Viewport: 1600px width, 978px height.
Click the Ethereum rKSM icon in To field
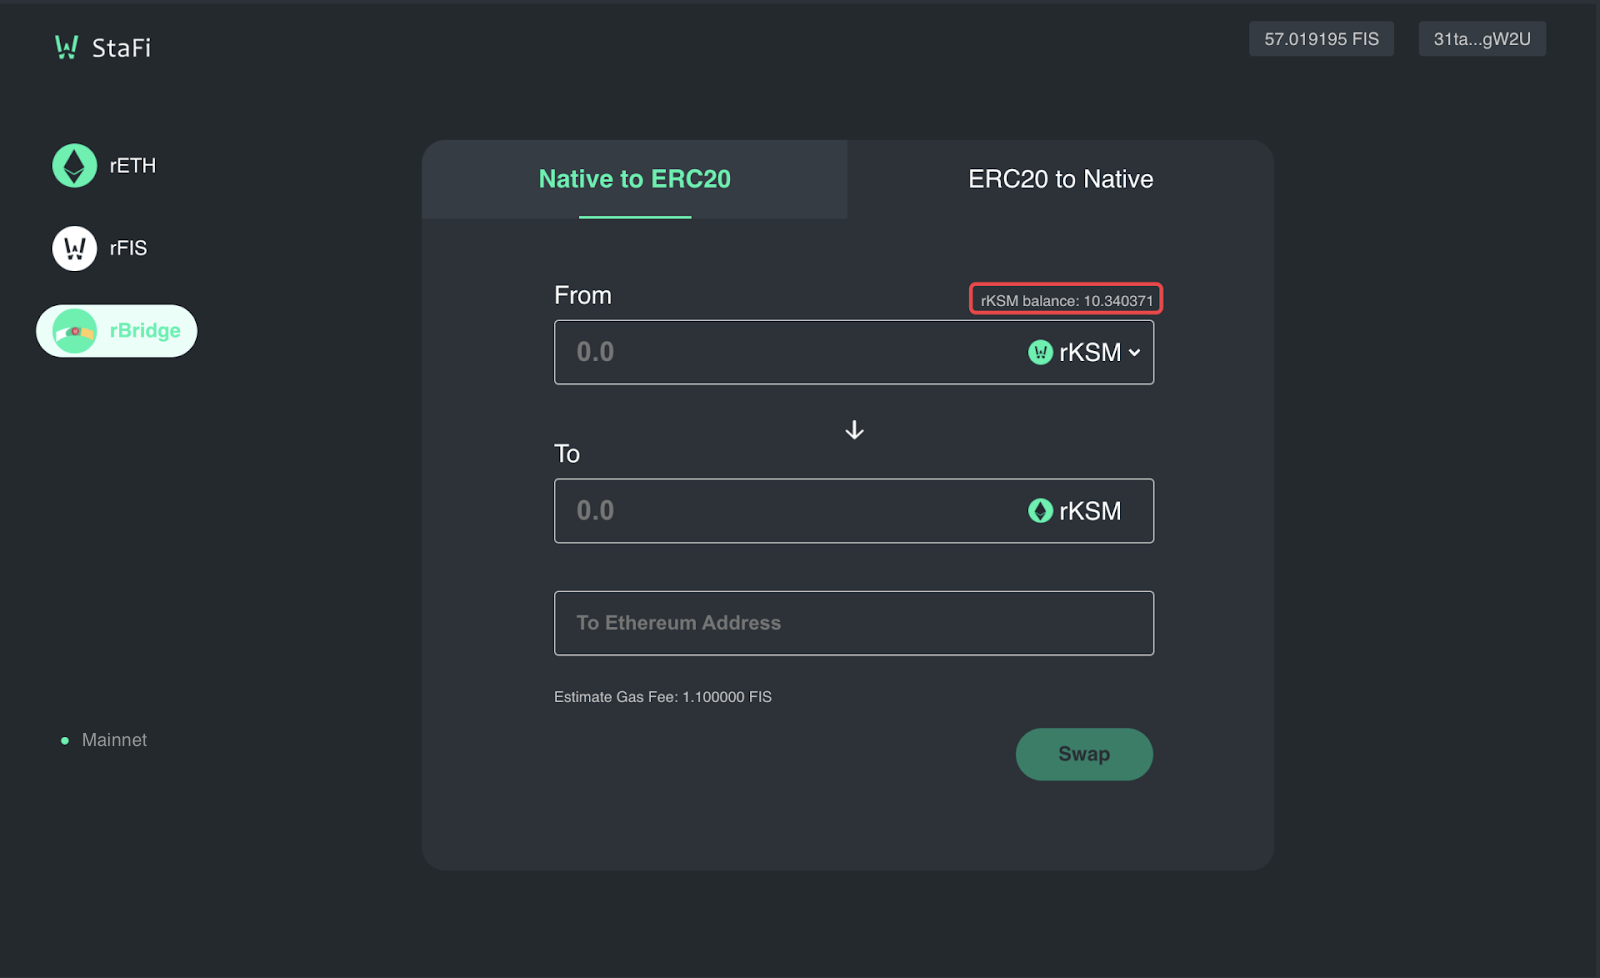tap(1040, 511)
